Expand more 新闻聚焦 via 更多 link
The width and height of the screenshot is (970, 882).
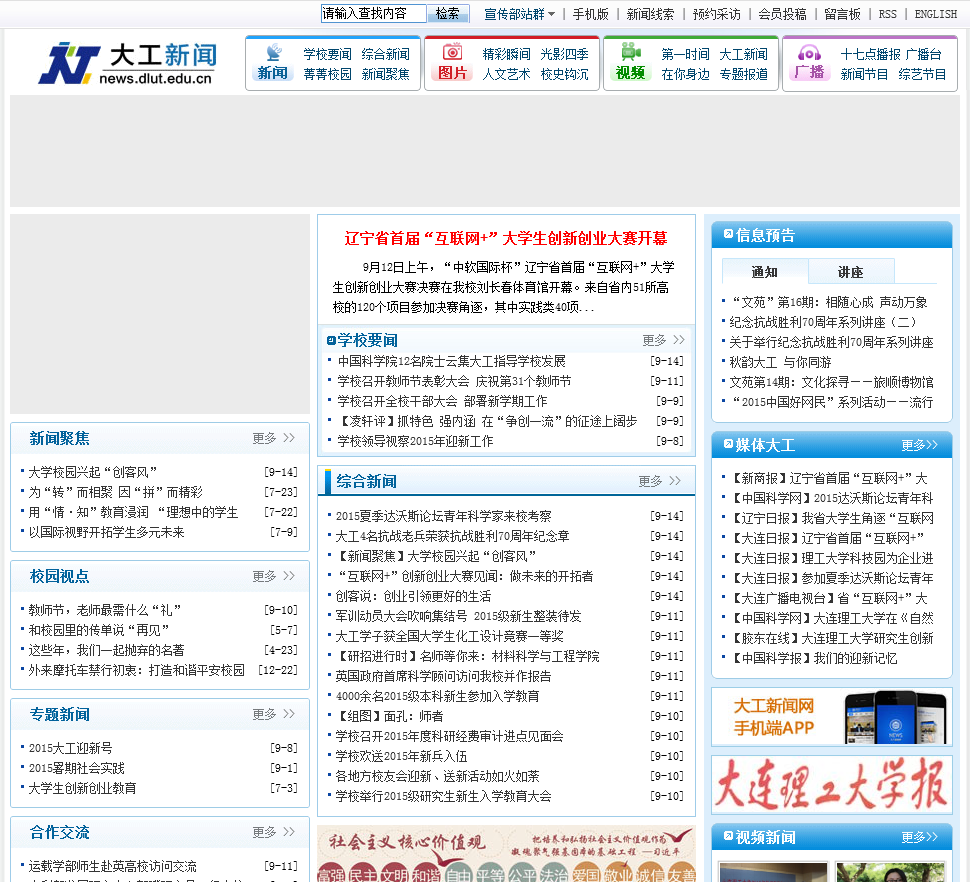pyautogui.click(x=273, y=439)
